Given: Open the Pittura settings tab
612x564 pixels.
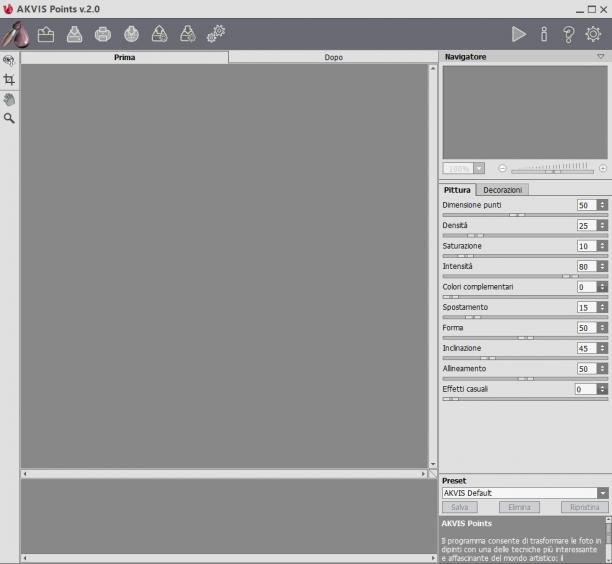Looking at the screenshot, I should [457, 190].
